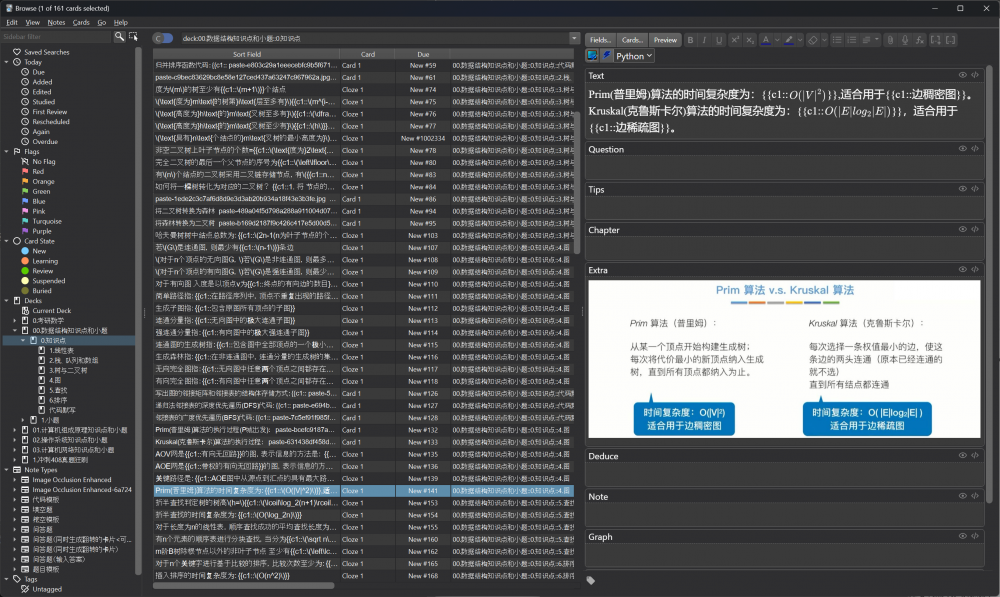Toggle visual editor eye for Deduce field

[x=962, y=455]
